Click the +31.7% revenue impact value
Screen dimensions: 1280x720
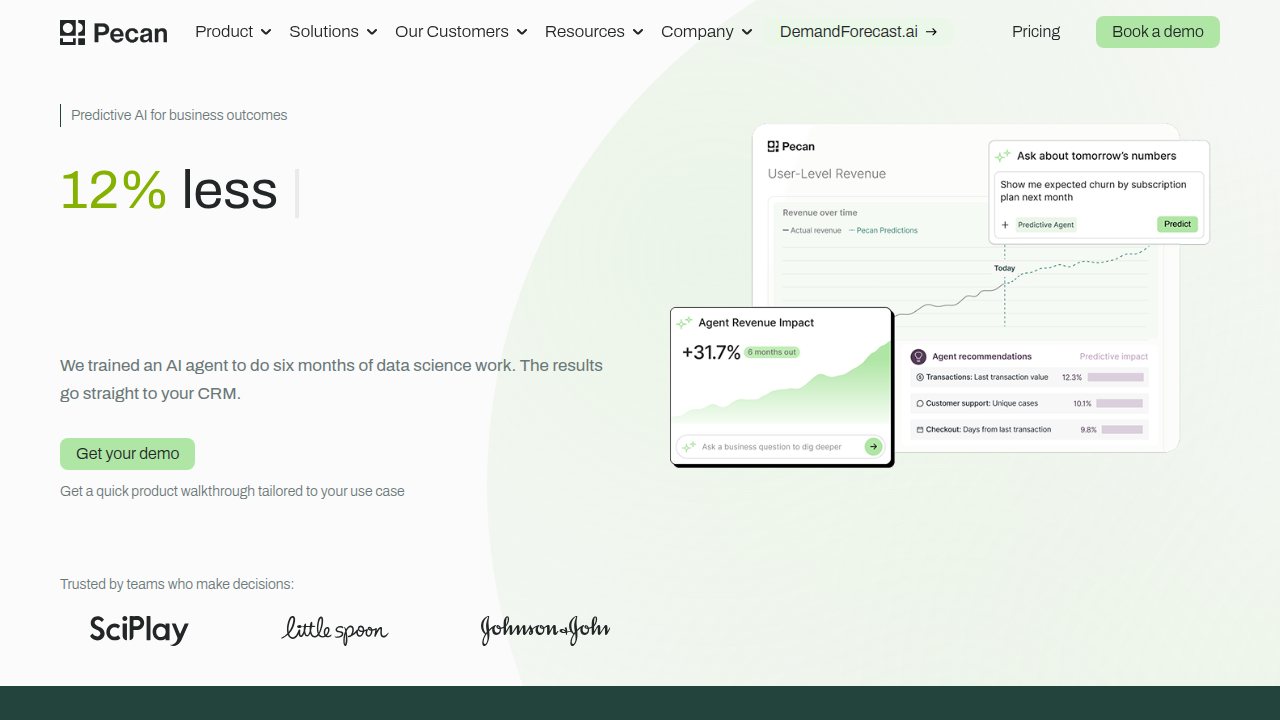pyautogui.click(x=711, y=353)
